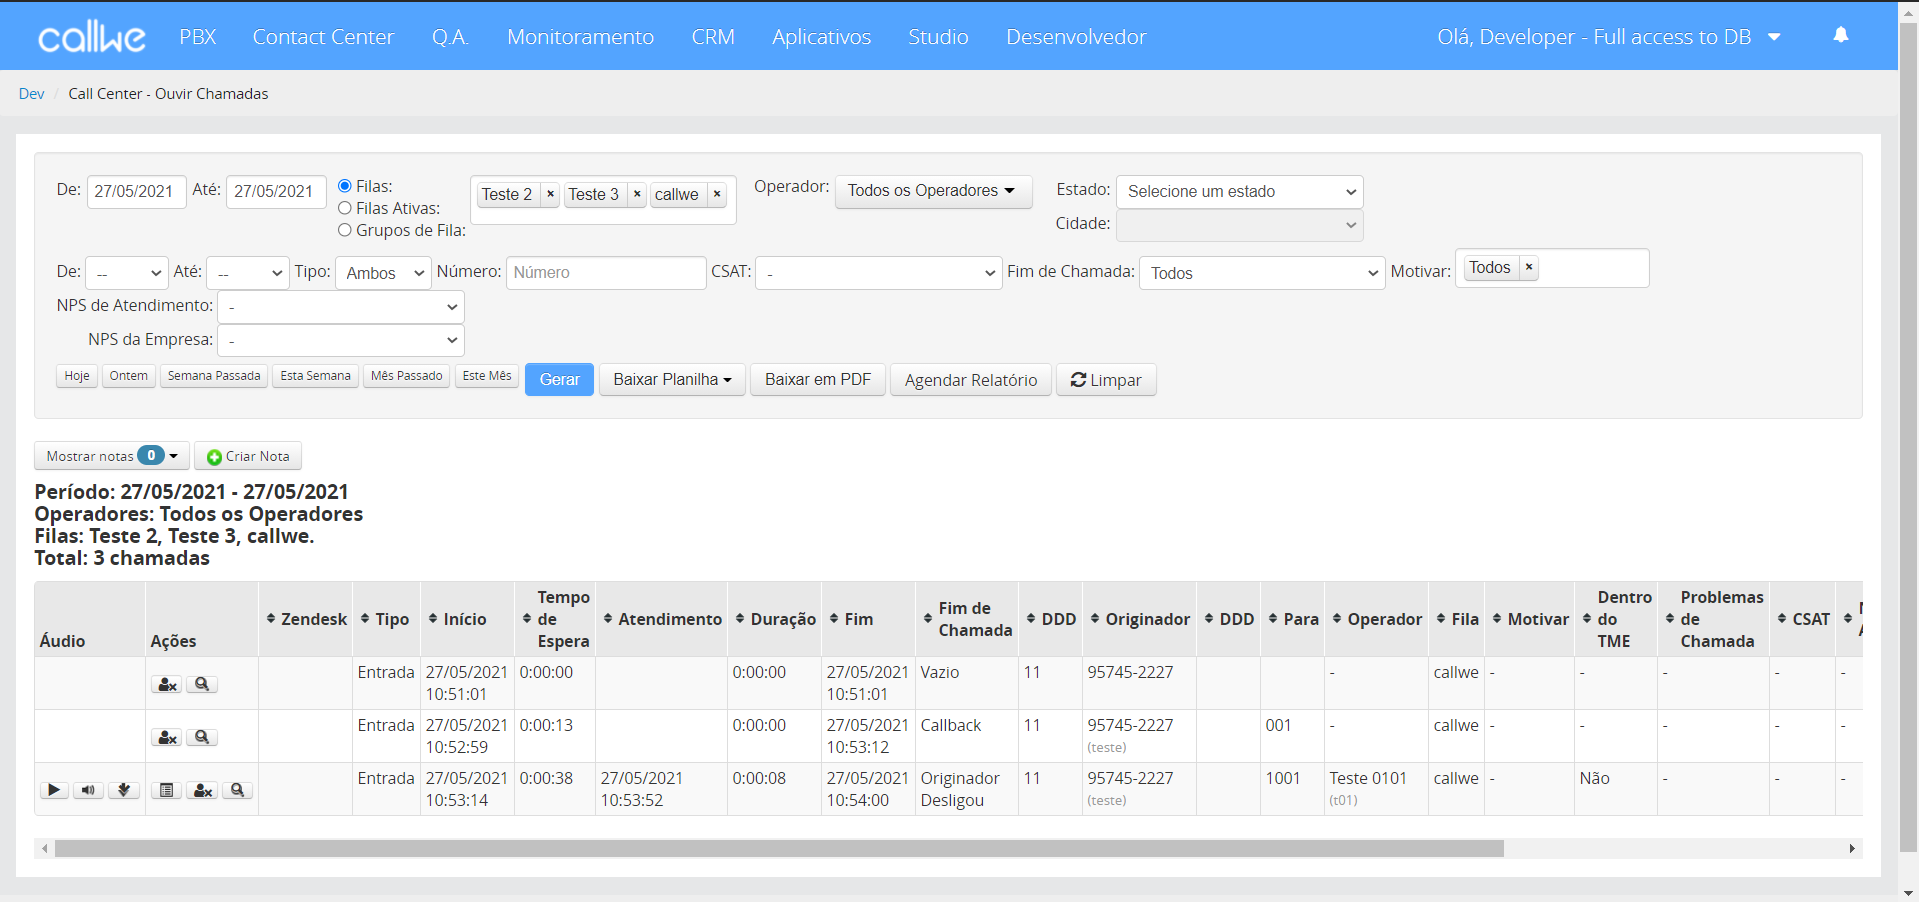Click the Dev breadcrumb link
The width and height of the screenshot is (1919, 902).
32,94
